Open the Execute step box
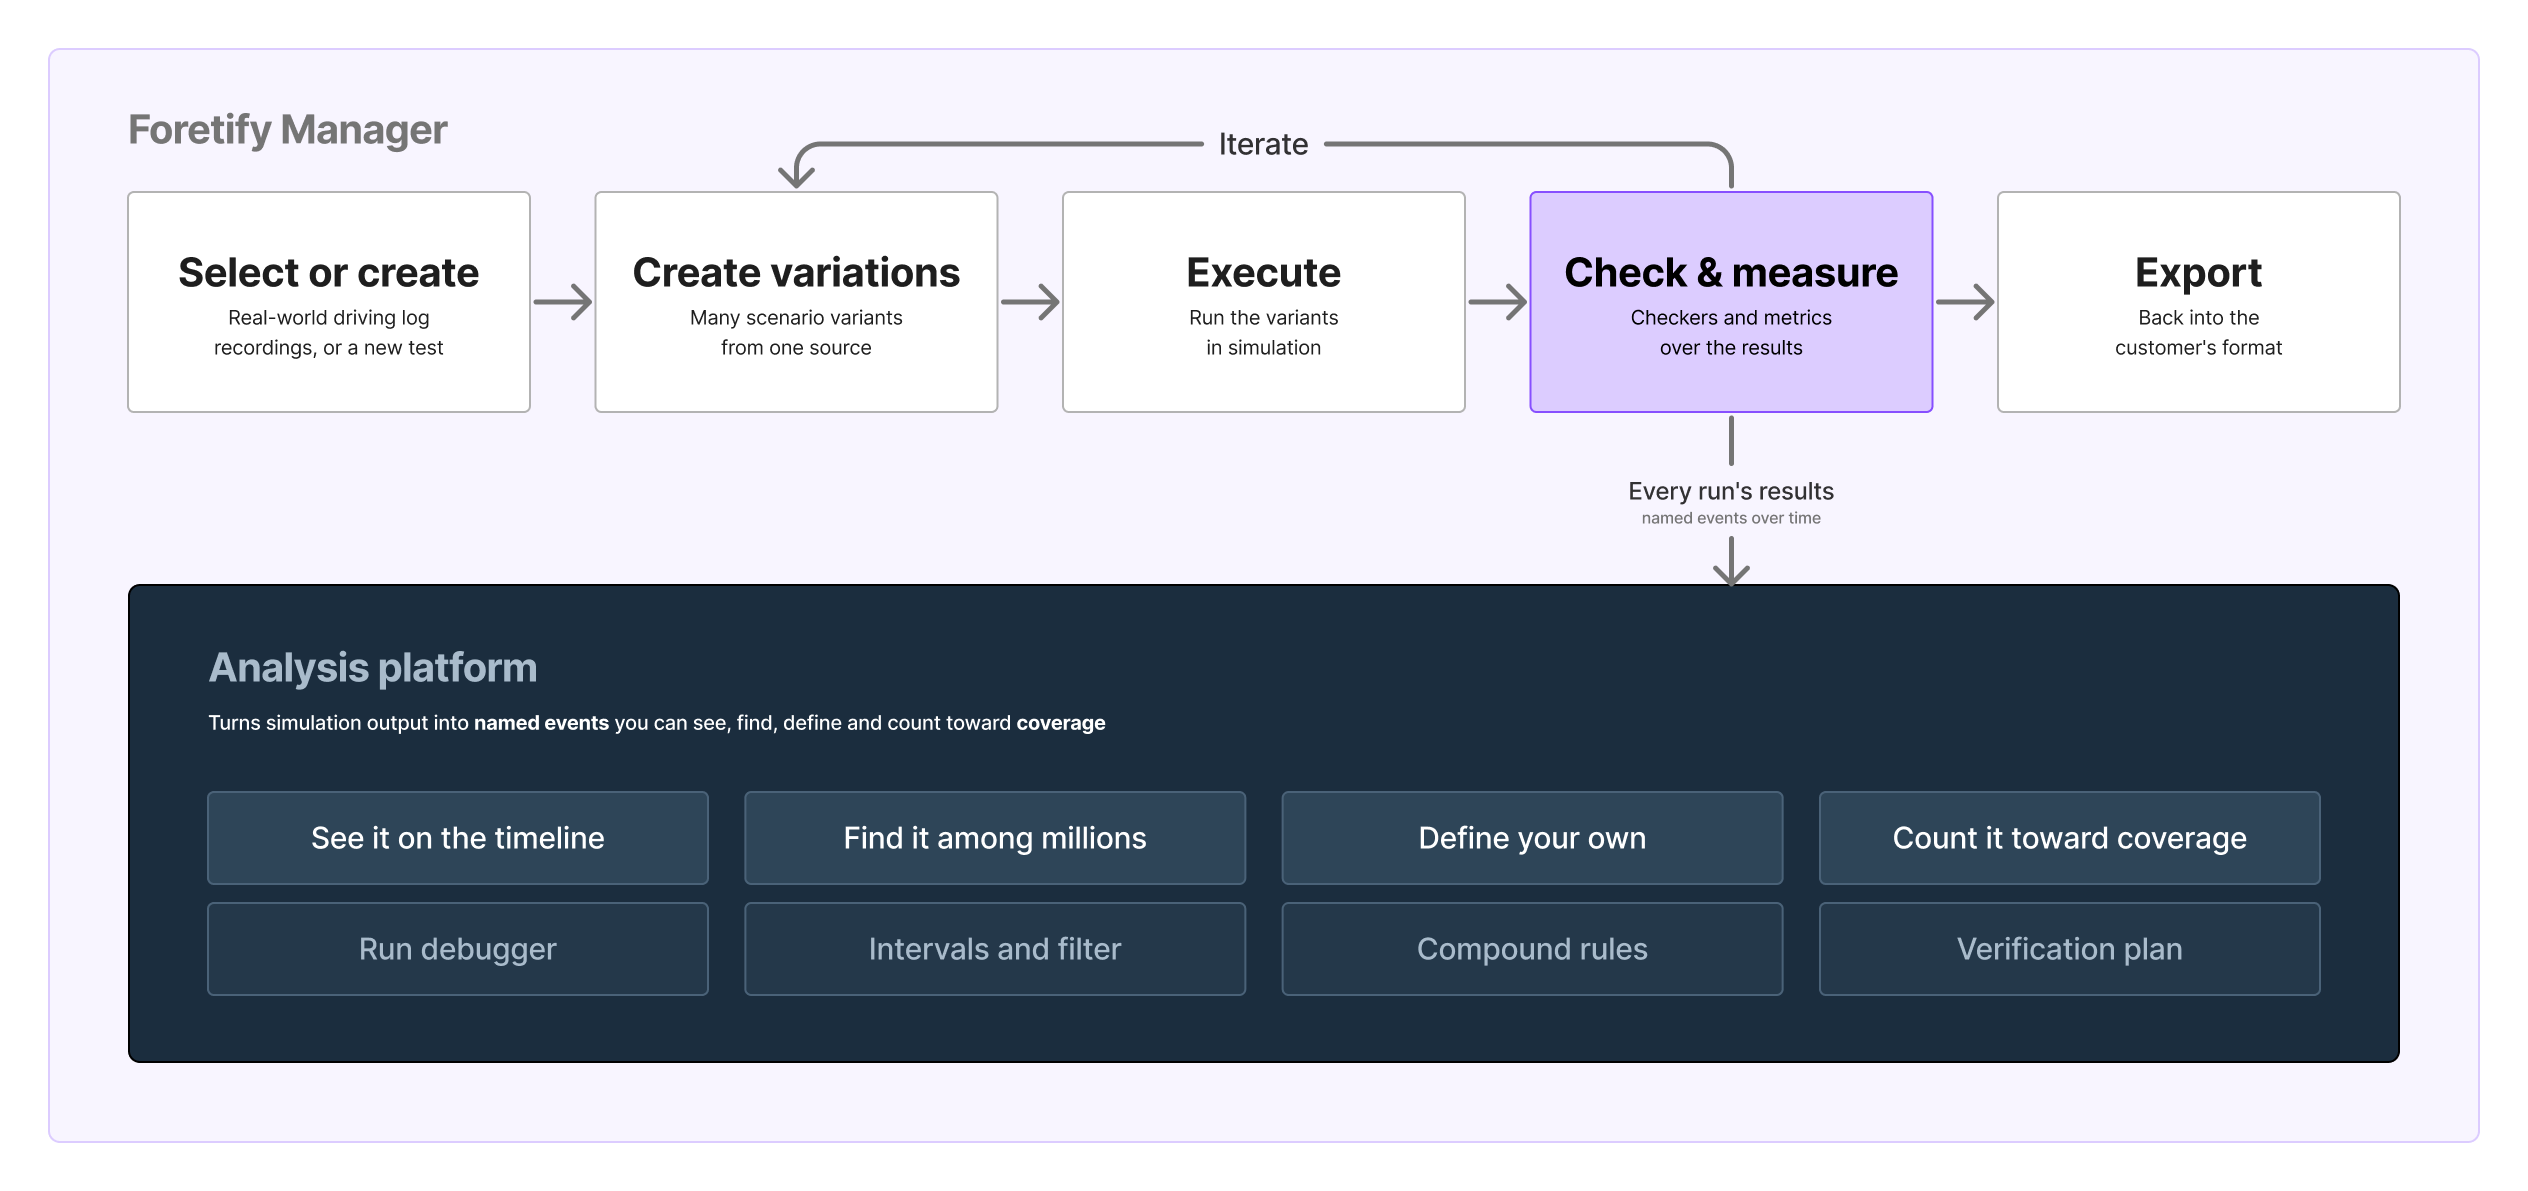 [1264, 302]
